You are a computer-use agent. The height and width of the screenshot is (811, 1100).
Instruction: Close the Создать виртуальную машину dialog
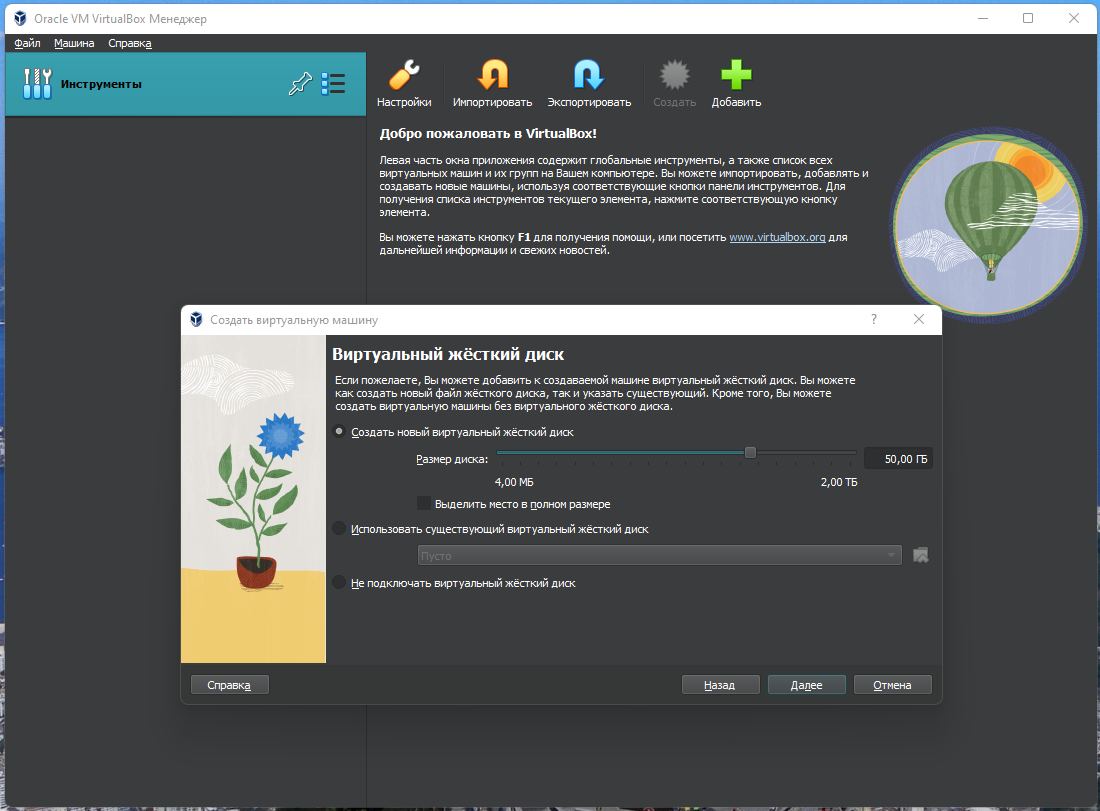[918, 319]
